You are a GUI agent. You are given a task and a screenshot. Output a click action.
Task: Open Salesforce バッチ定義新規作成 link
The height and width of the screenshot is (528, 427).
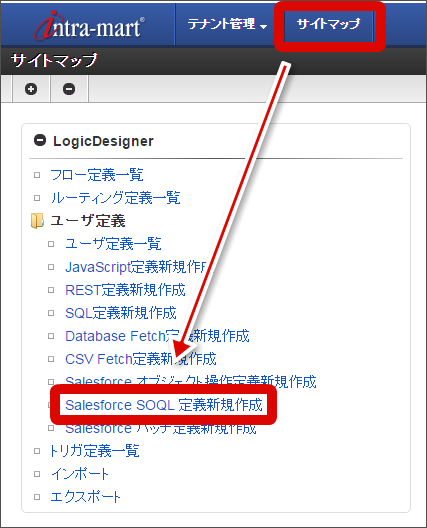tap(161, 429)
